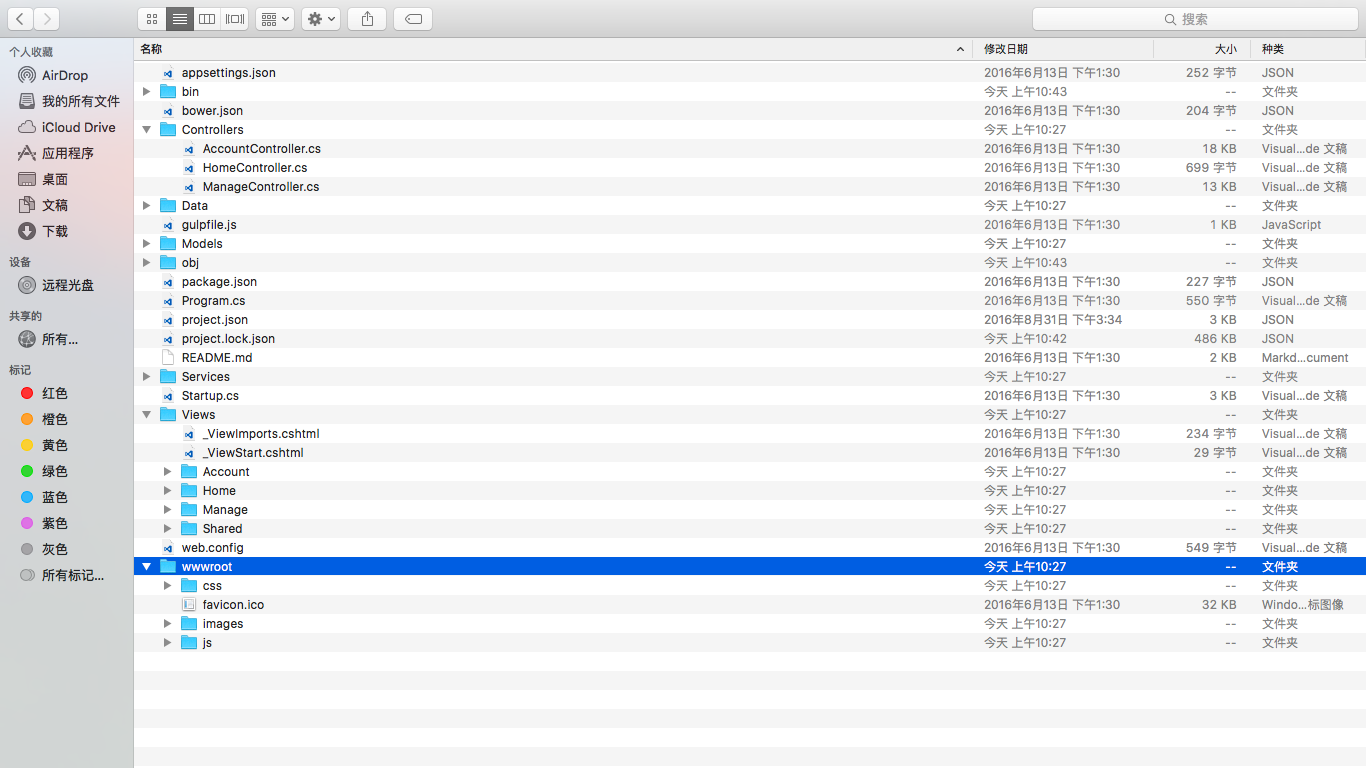Switch to Cover Flow view

[x=235, y=19]
